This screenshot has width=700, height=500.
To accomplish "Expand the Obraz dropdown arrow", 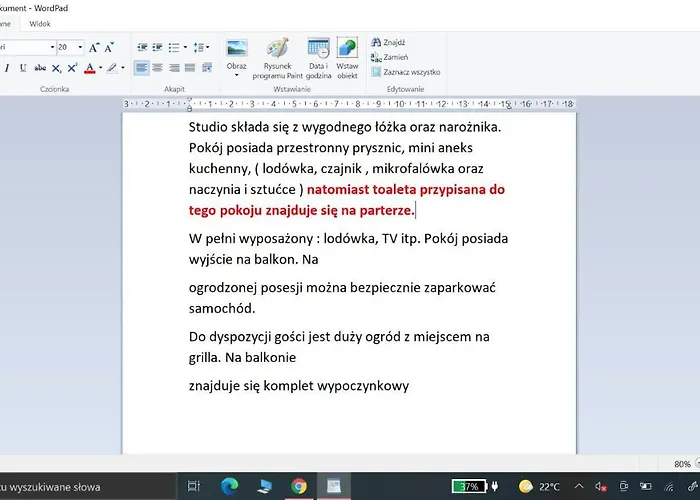I will click(x=236, y=75).
